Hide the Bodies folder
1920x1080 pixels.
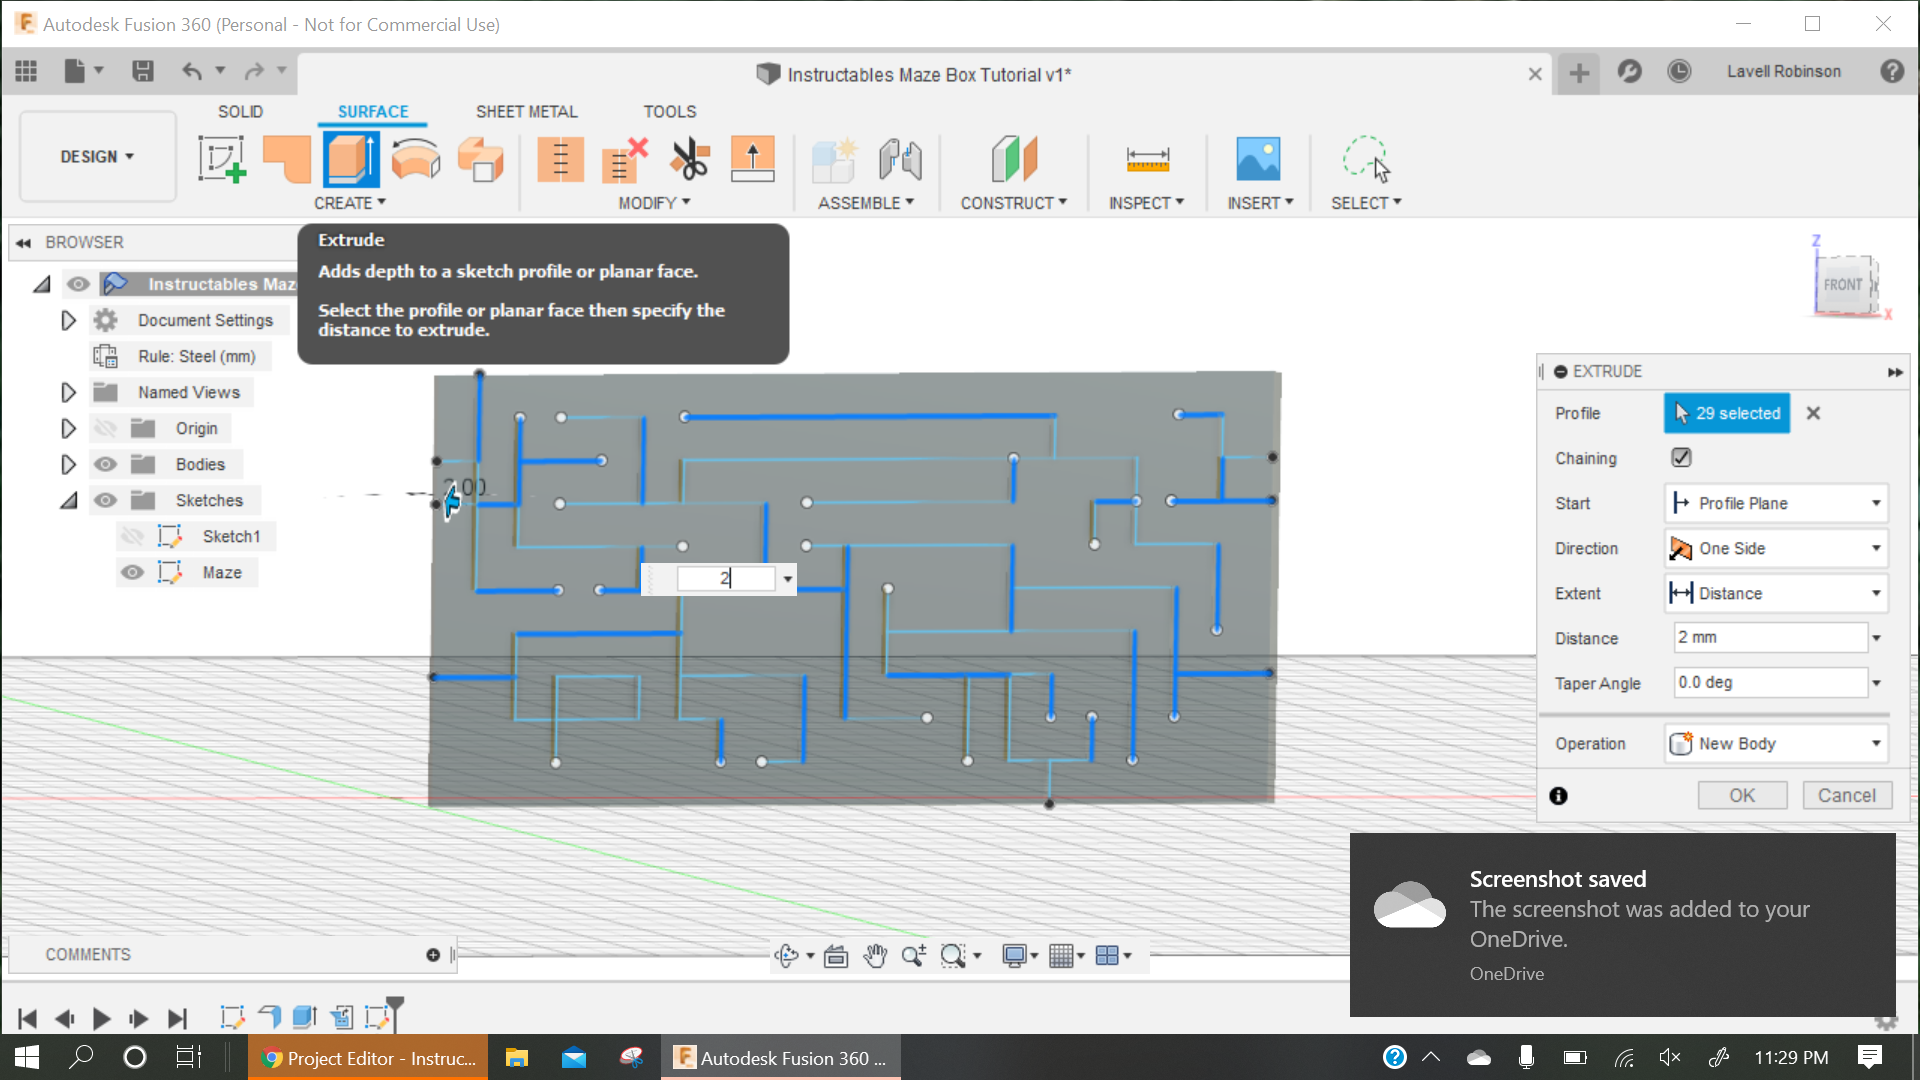105,464
